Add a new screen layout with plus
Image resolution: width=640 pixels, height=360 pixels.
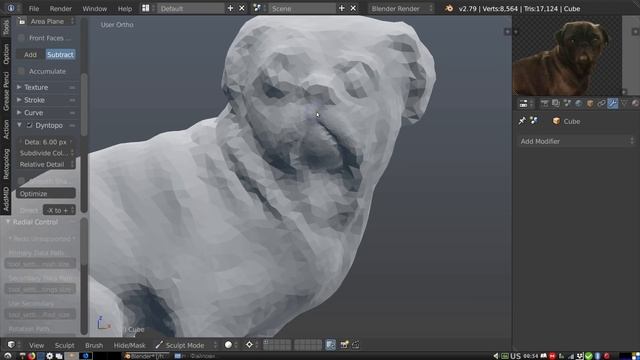tap(230, 8)
